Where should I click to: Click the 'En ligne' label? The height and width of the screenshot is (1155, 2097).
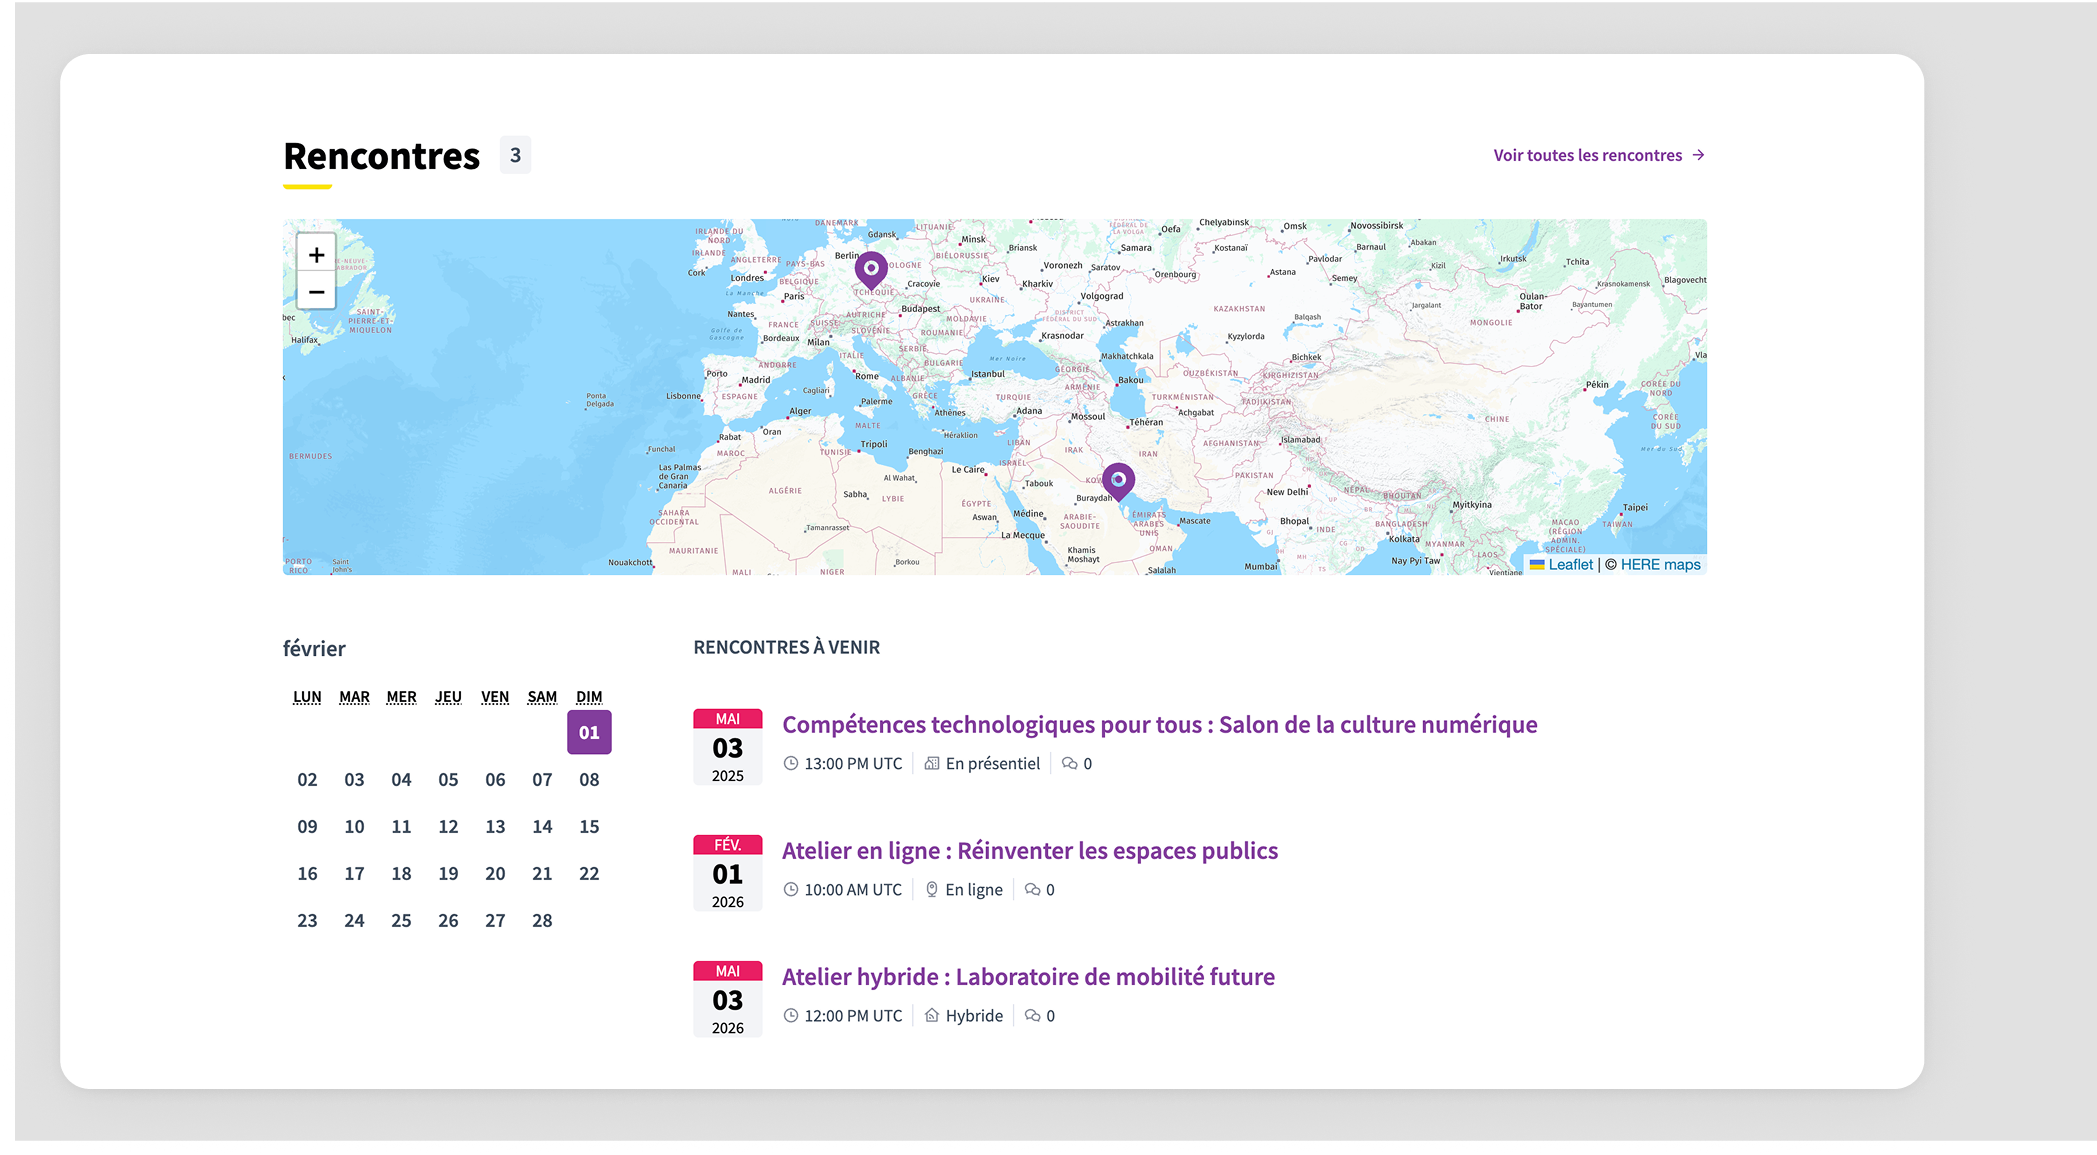tap(974, 889)
